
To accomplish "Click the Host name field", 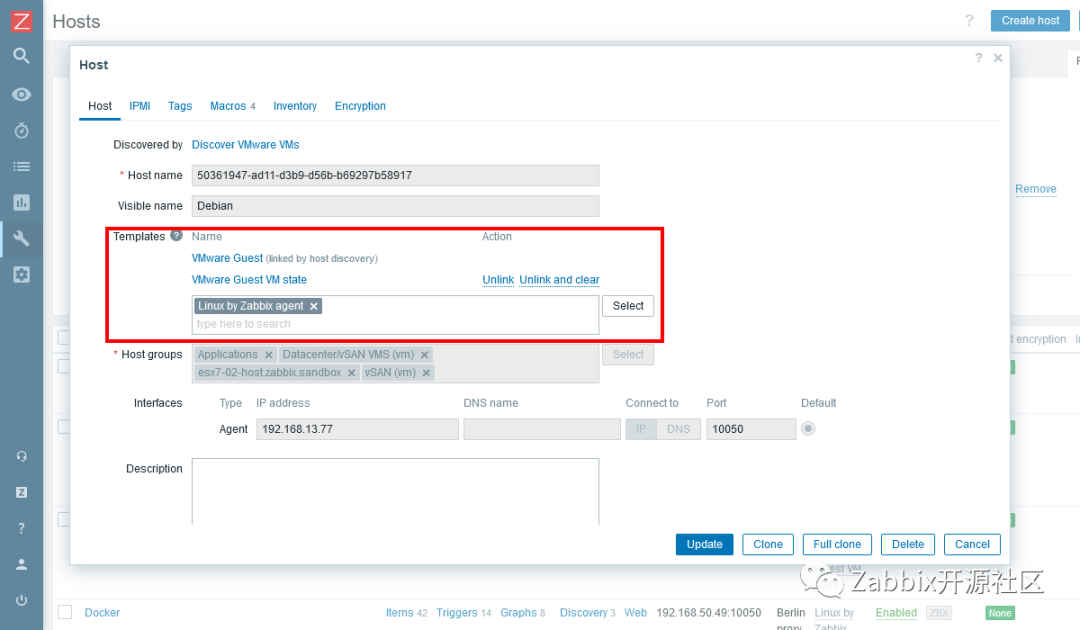I will coord(395,176).
